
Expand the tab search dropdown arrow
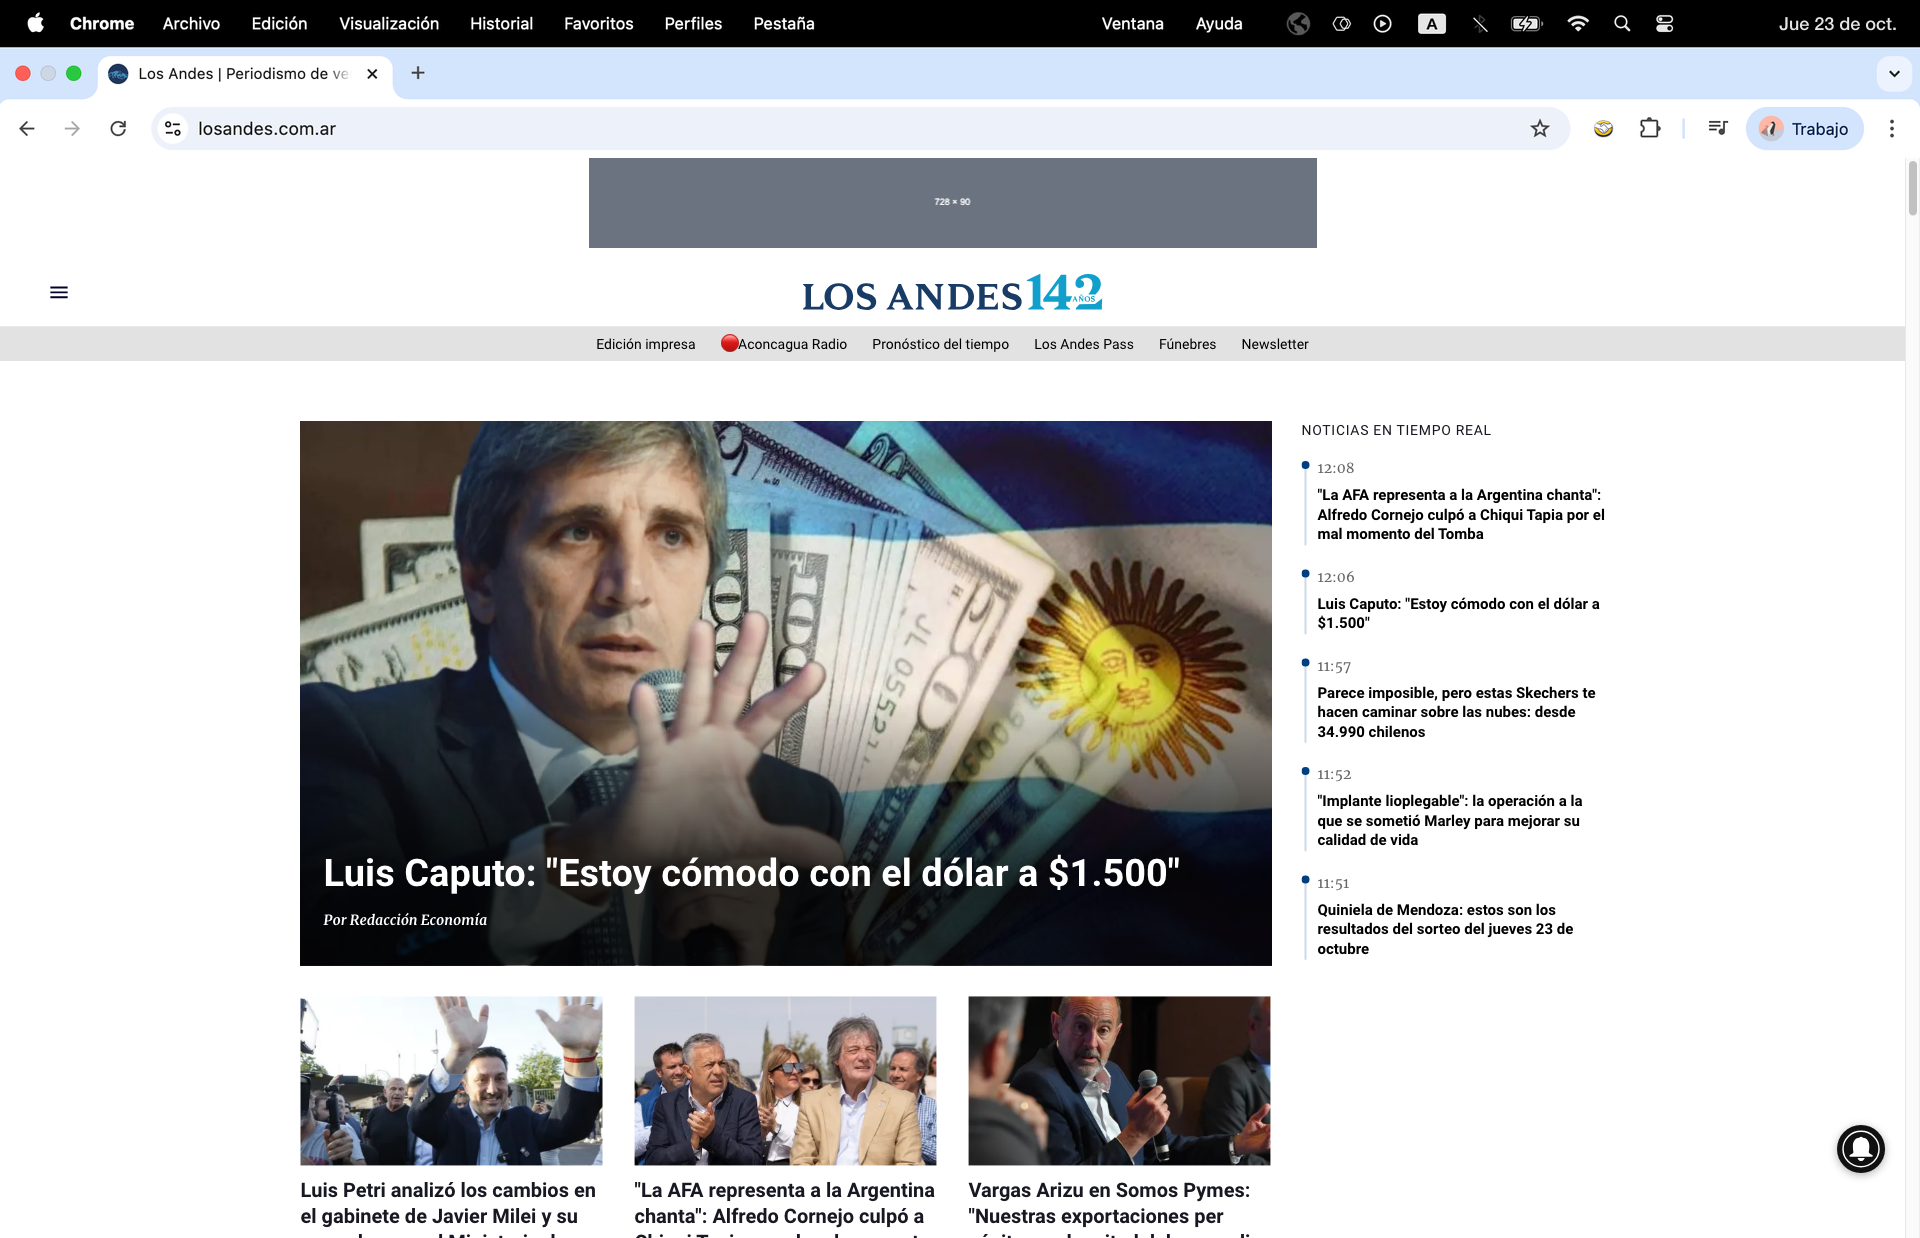tap(1893, 73)
